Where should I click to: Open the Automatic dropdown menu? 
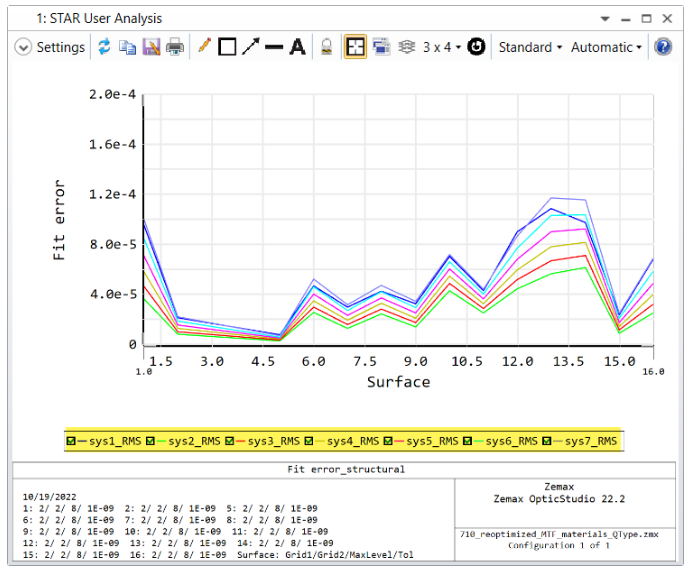click(x=607, y=47)
